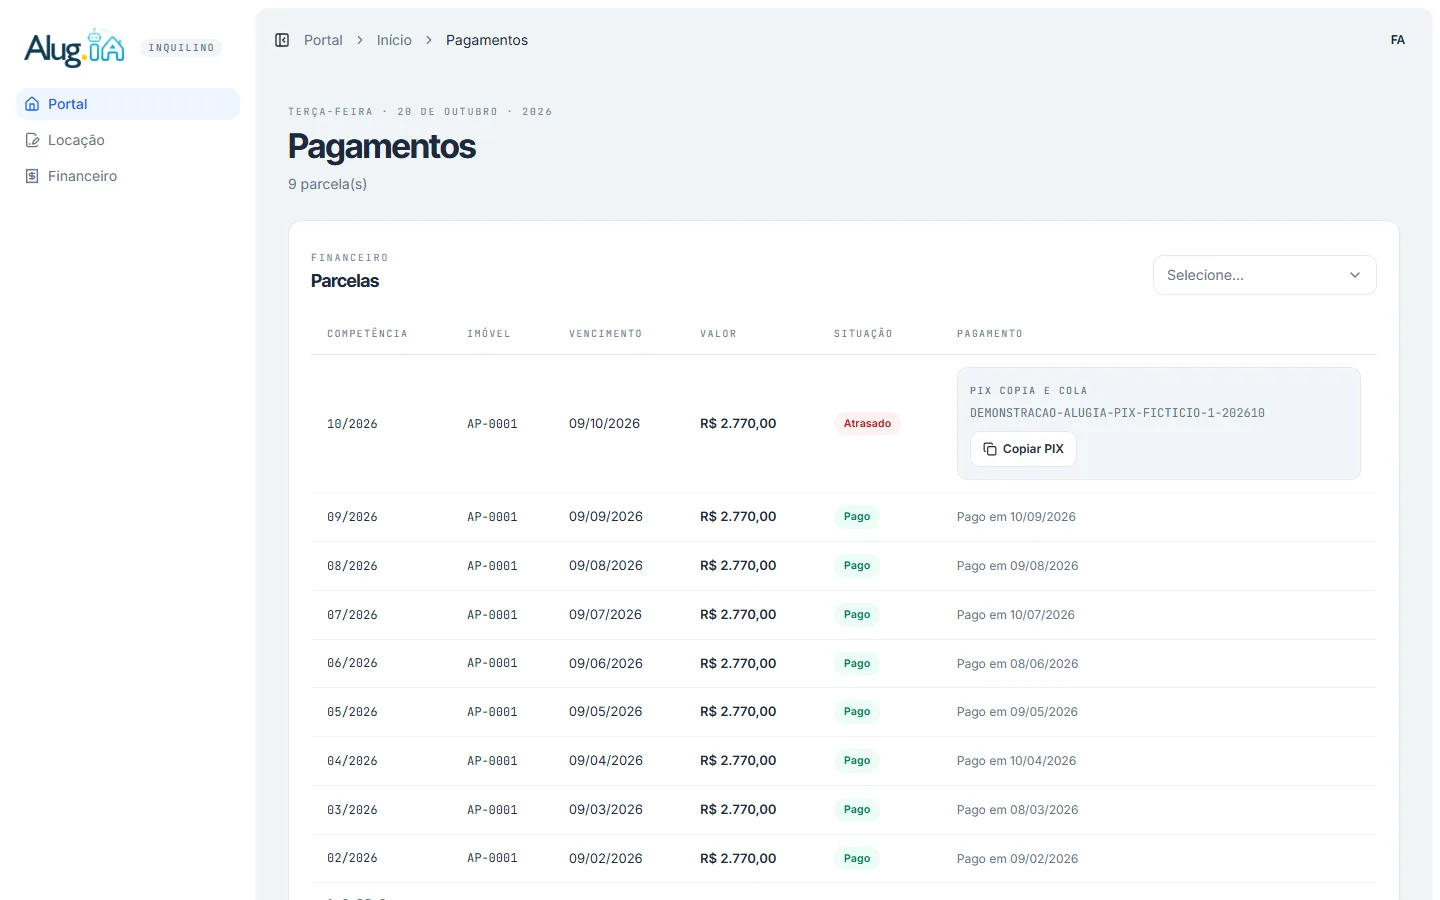Screen dimensions: 1440x900
Task: Open Financeiro in the sidebar
Action: pos(128,176)
